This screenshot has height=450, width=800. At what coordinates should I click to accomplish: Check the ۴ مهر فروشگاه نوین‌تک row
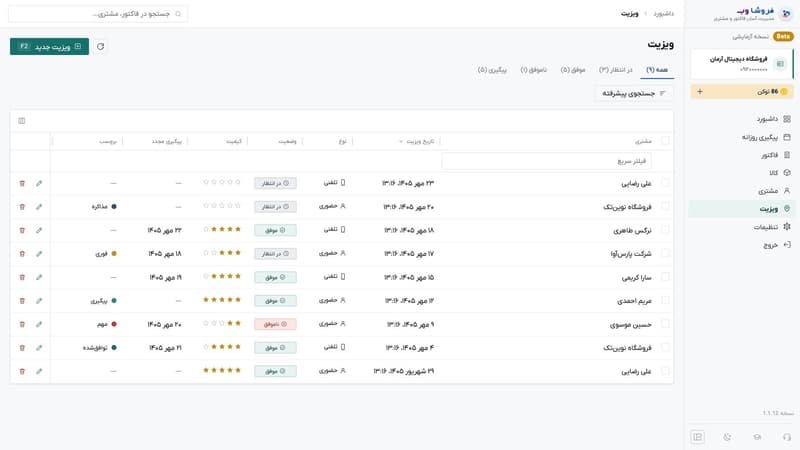[x=665, y=347]
